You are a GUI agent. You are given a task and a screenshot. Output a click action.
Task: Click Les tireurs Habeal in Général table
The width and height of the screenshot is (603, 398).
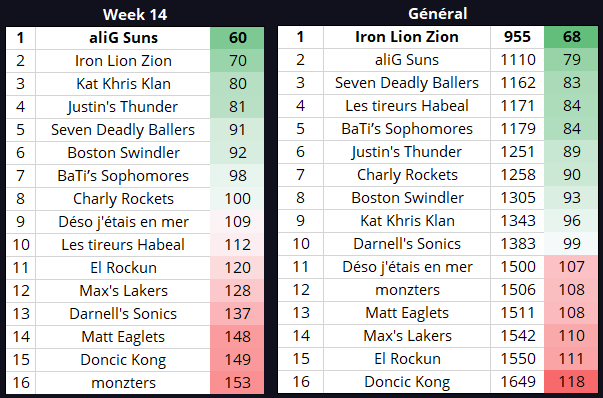pos(407,106)
